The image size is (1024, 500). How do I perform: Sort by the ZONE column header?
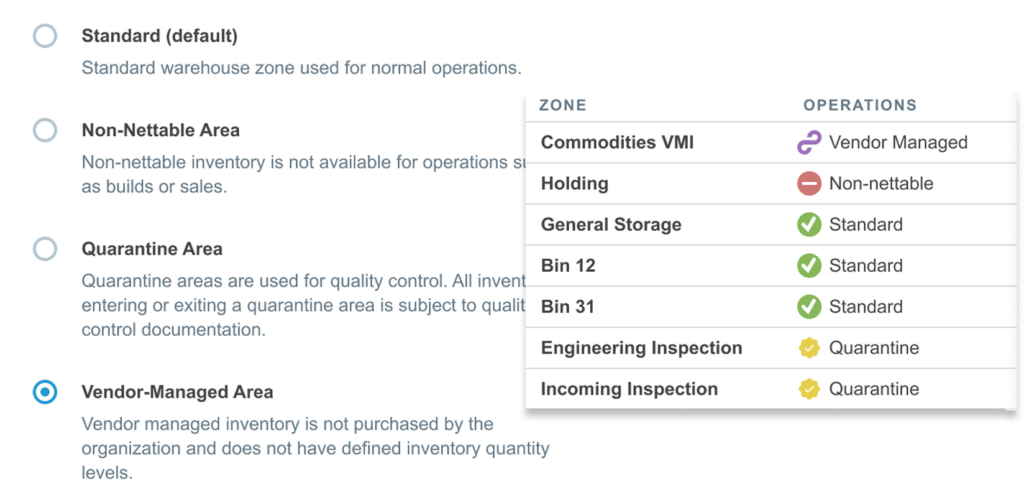[562, 105]
